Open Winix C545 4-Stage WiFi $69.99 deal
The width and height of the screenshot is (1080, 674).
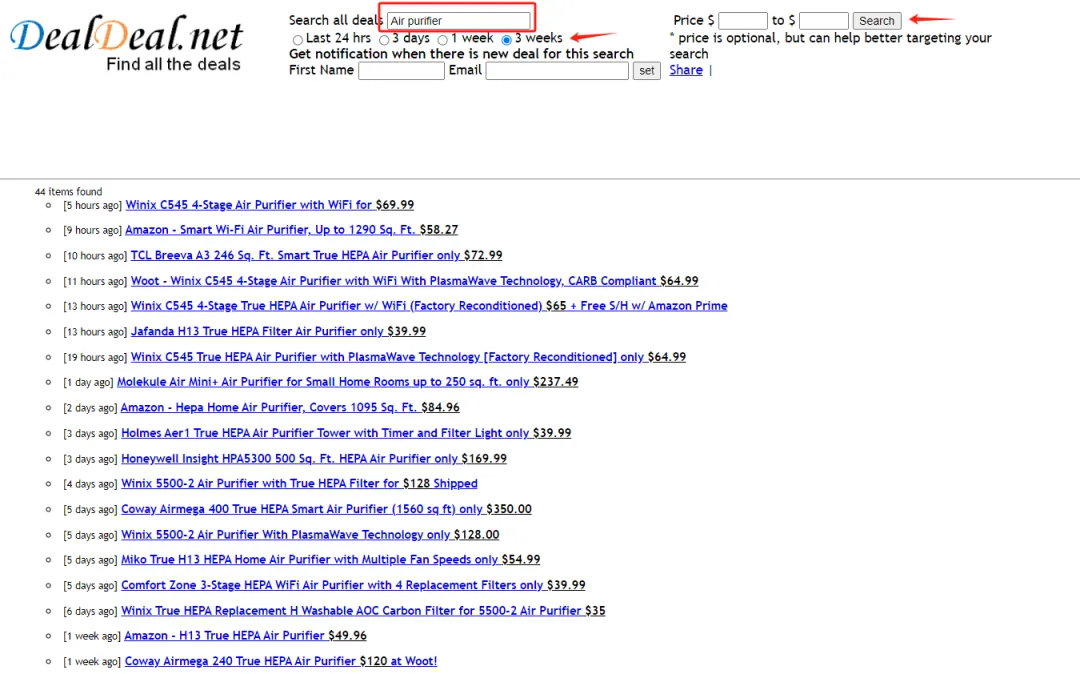pyautogui.click(x=269, y=205)
